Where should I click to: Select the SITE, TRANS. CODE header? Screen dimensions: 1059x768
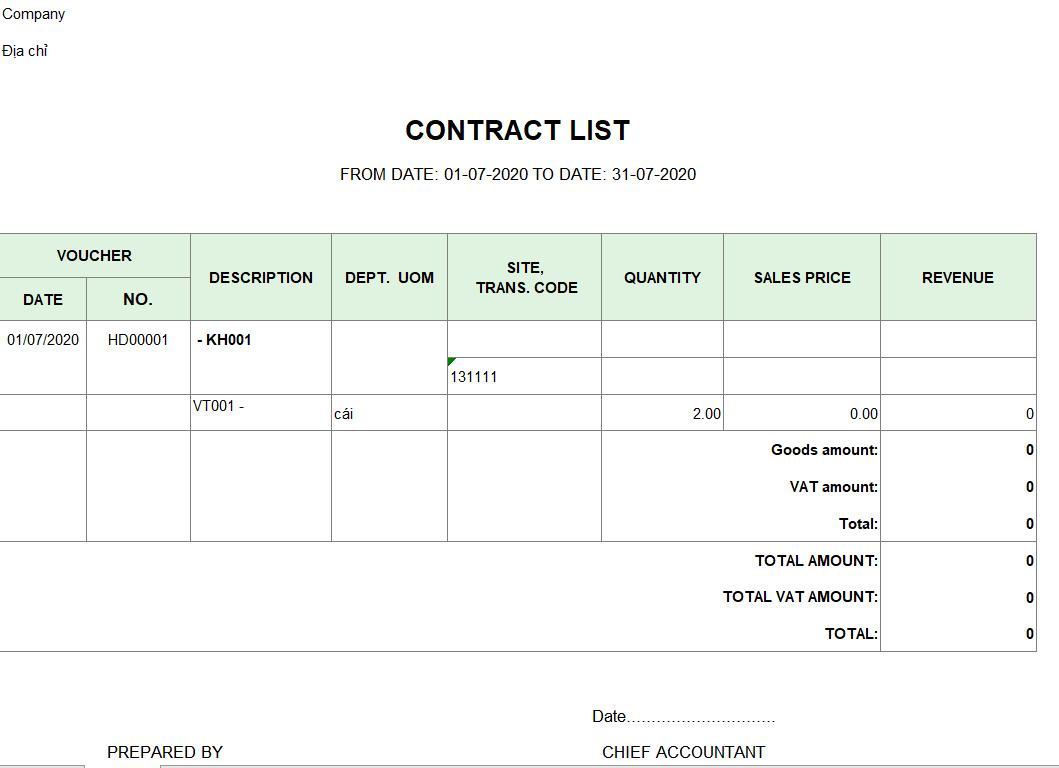coord(526,278)
